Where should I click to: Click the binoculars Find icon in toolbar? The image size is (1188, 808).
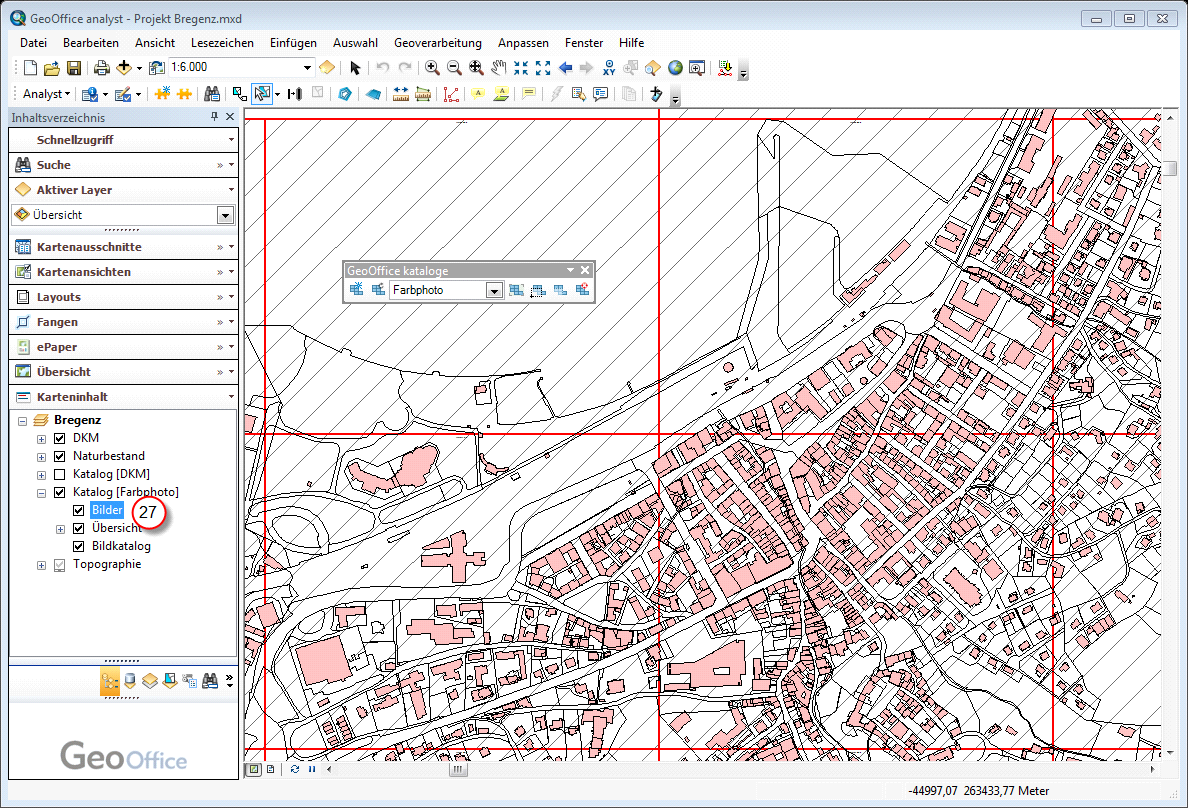pyautogui.click(x=212, y=94)
